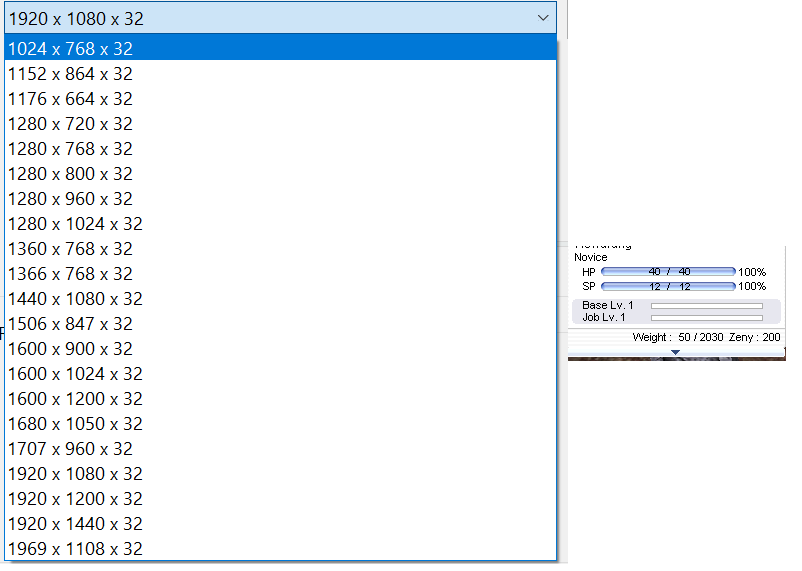Select 1176 x 664 x 32 resolution
The height and width of the screenshot is (571, 802).
280,99
